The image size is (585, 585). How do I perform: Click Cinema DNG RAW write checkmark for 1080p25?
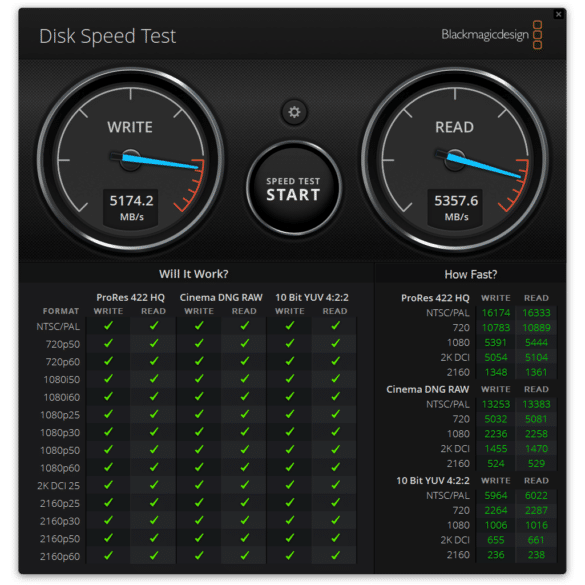[199, 414]
